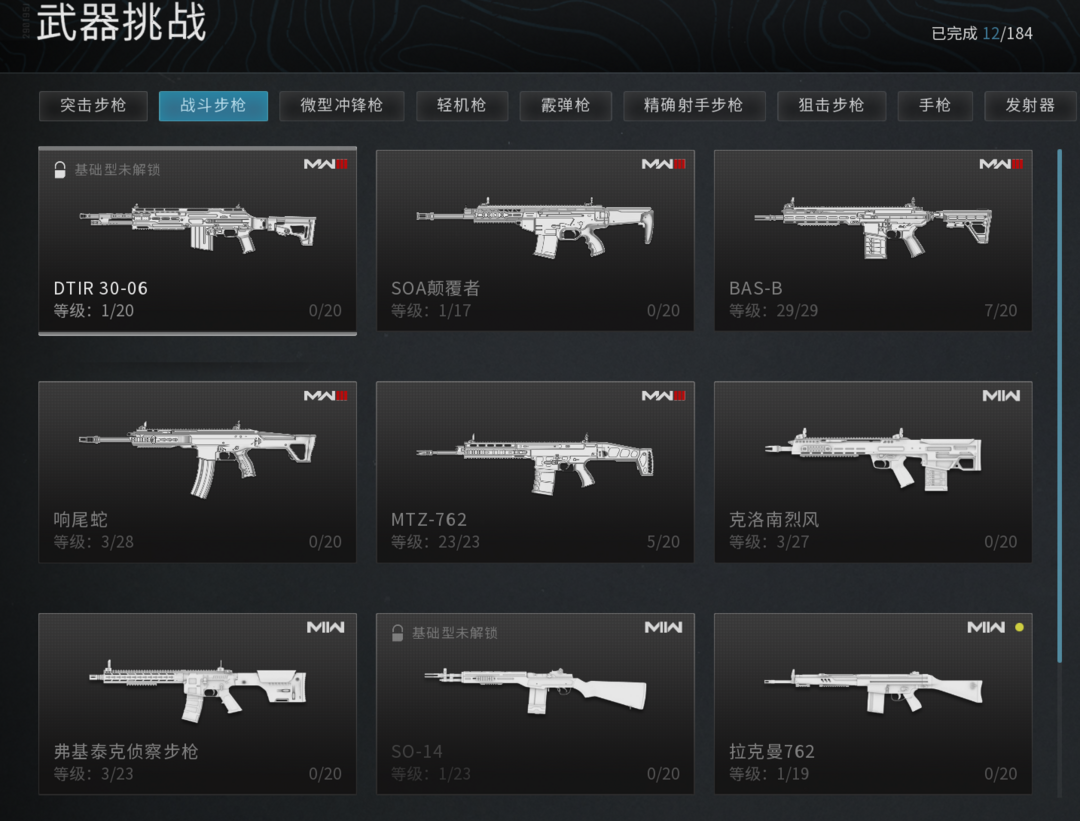Click the MWIII logo on the BAS-B card
Screen dimensions: 1080x821
[1001, 164]
